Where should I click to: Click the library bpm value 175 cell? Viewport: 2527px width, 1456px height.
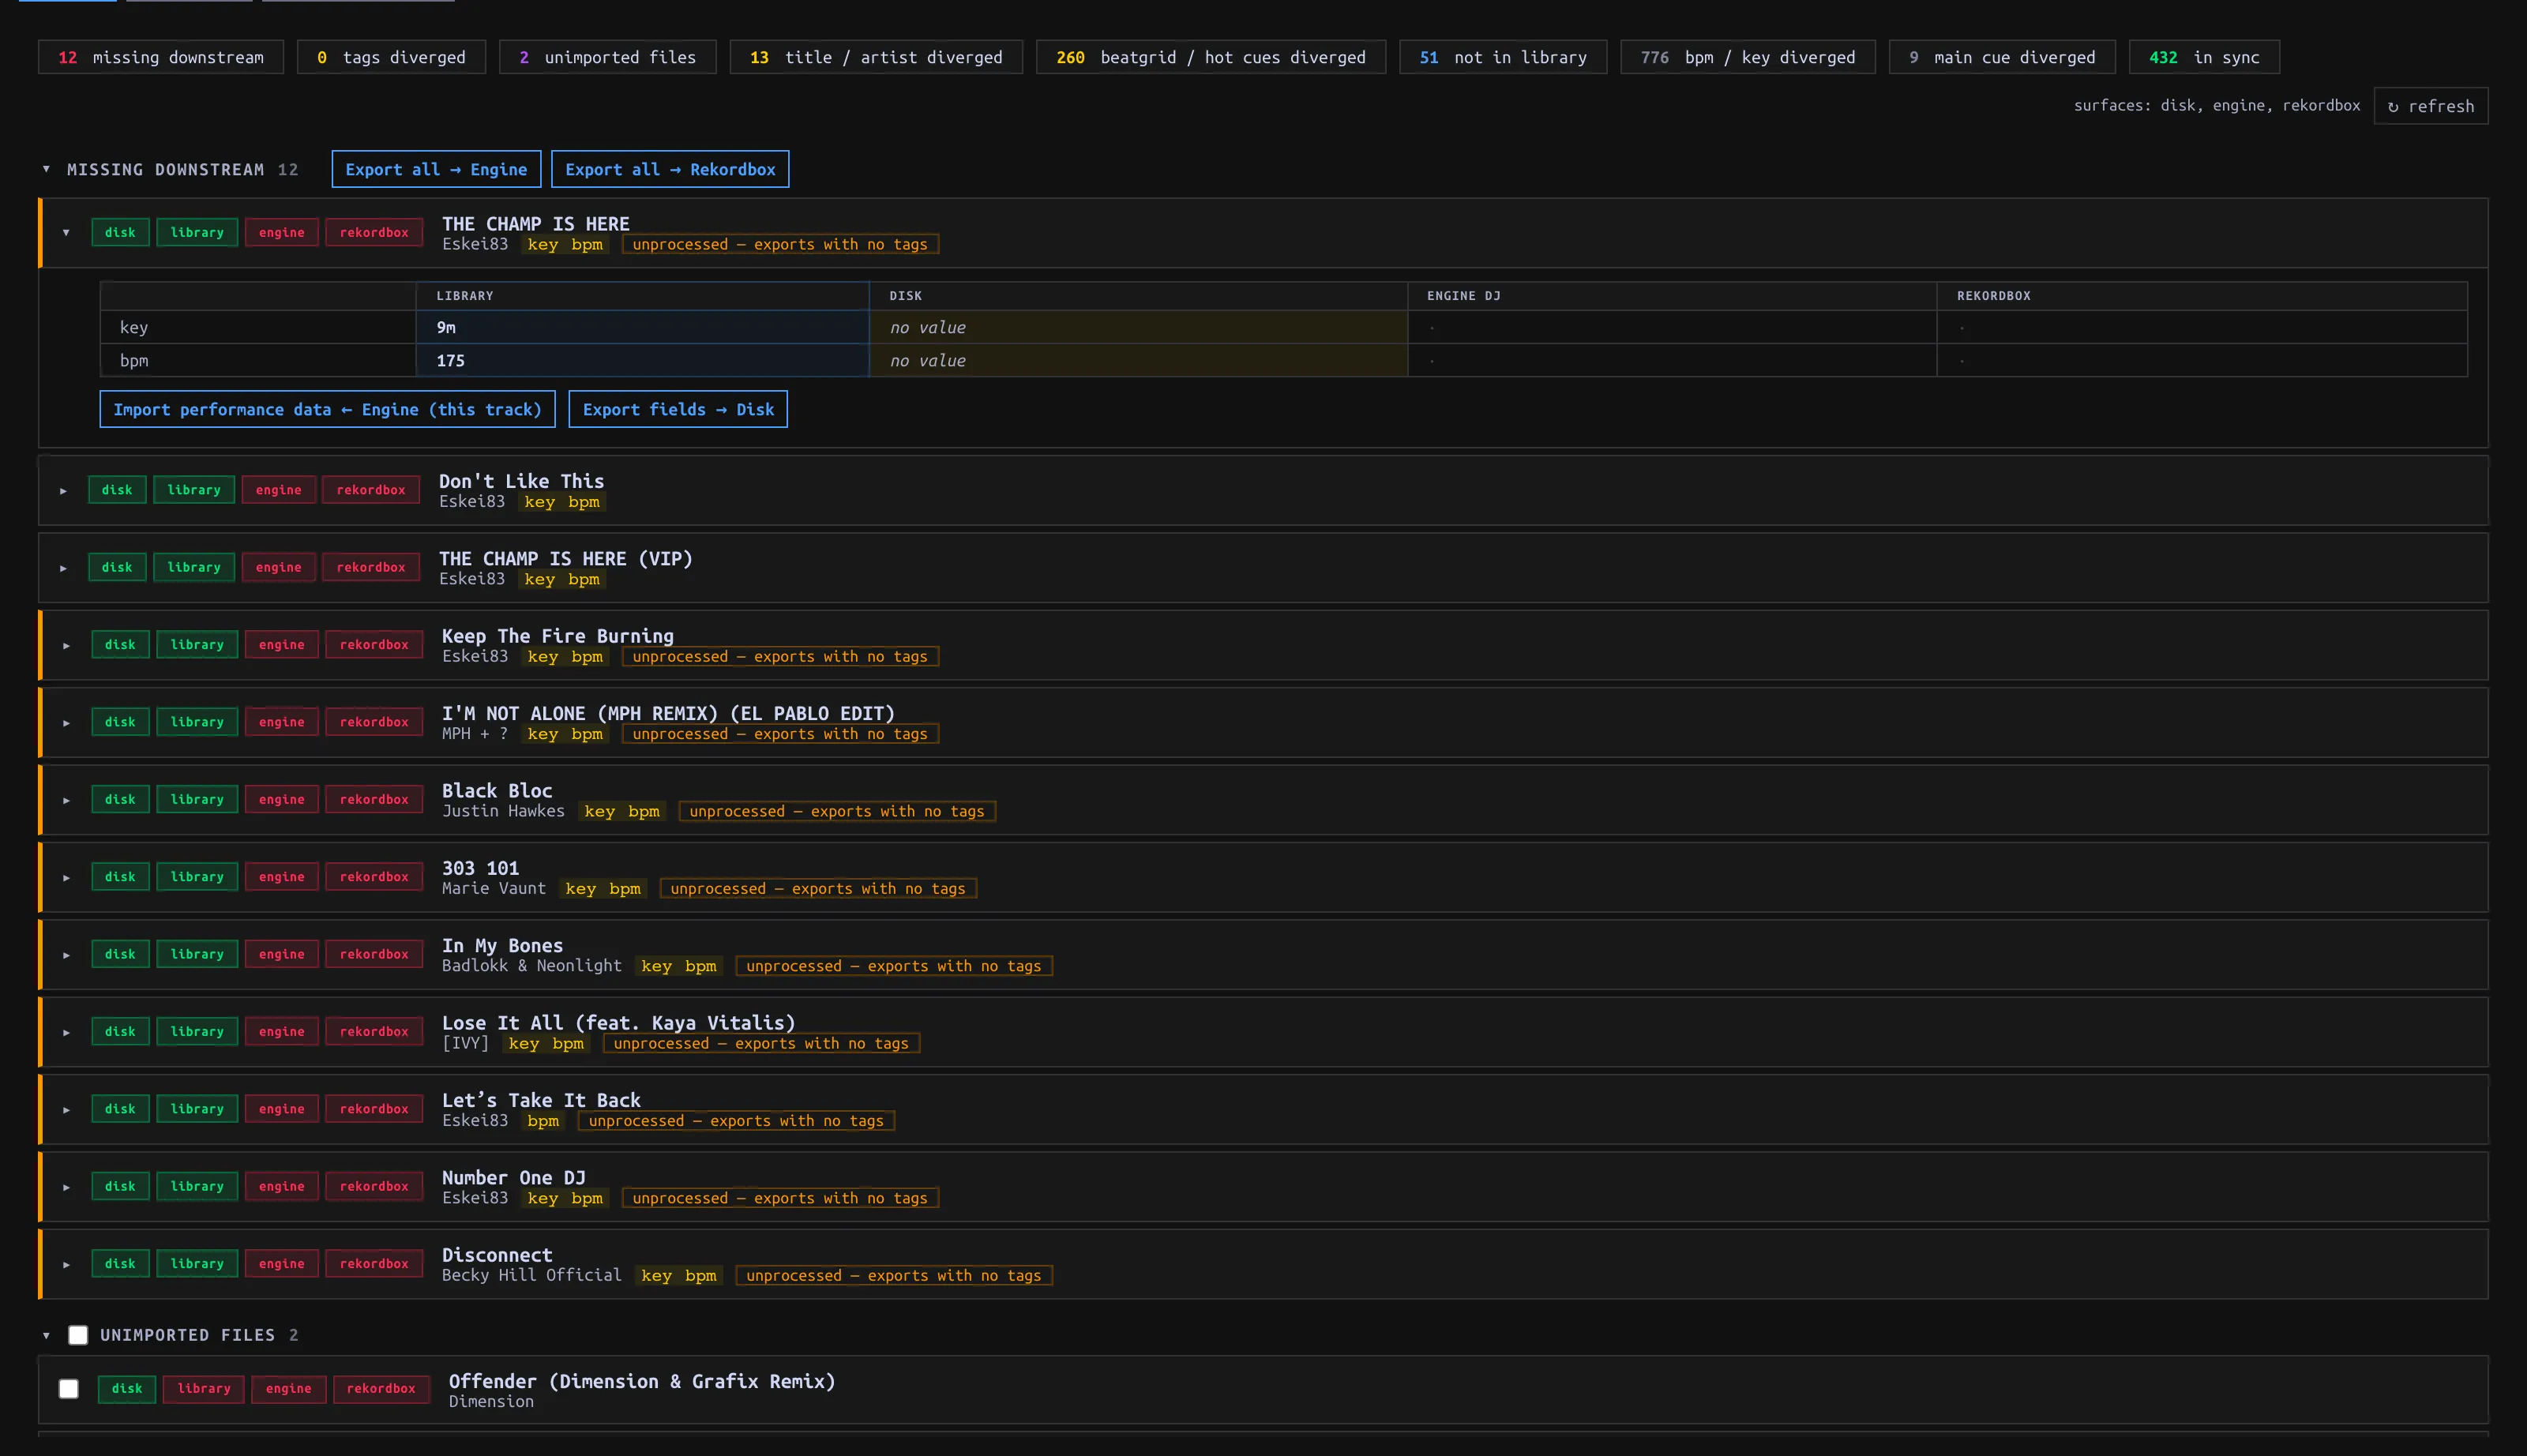coord(642,360)
